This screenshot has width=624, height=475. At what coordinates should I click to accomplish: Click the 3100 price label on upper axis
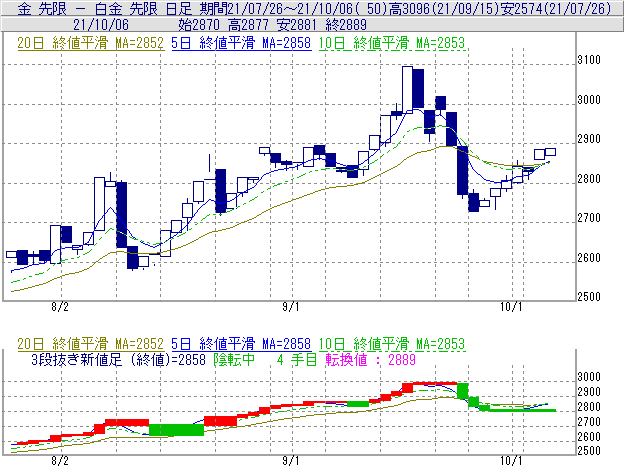coord(590,61)
